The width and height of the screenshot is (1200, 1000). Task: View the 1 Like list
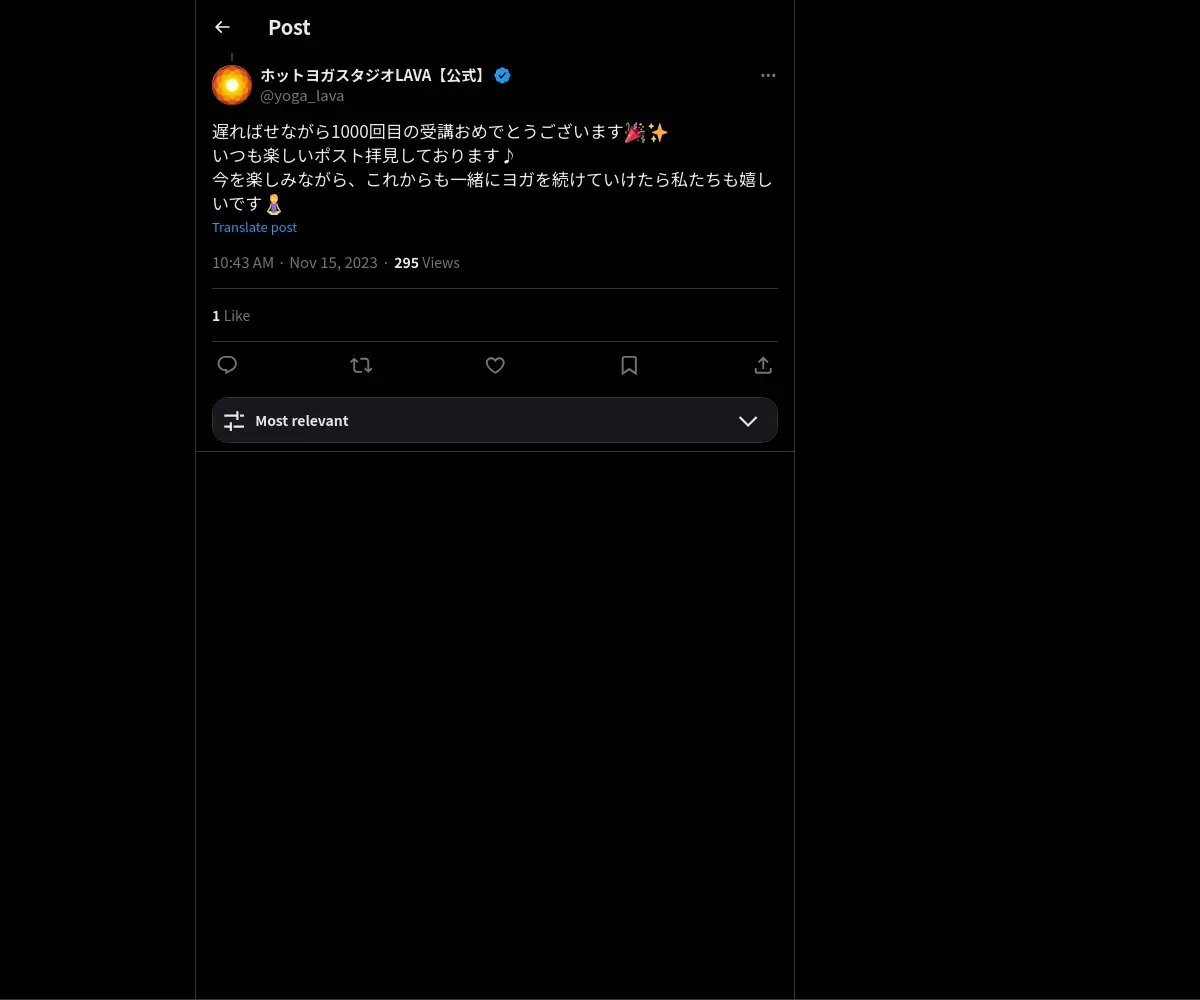(231, 315)
